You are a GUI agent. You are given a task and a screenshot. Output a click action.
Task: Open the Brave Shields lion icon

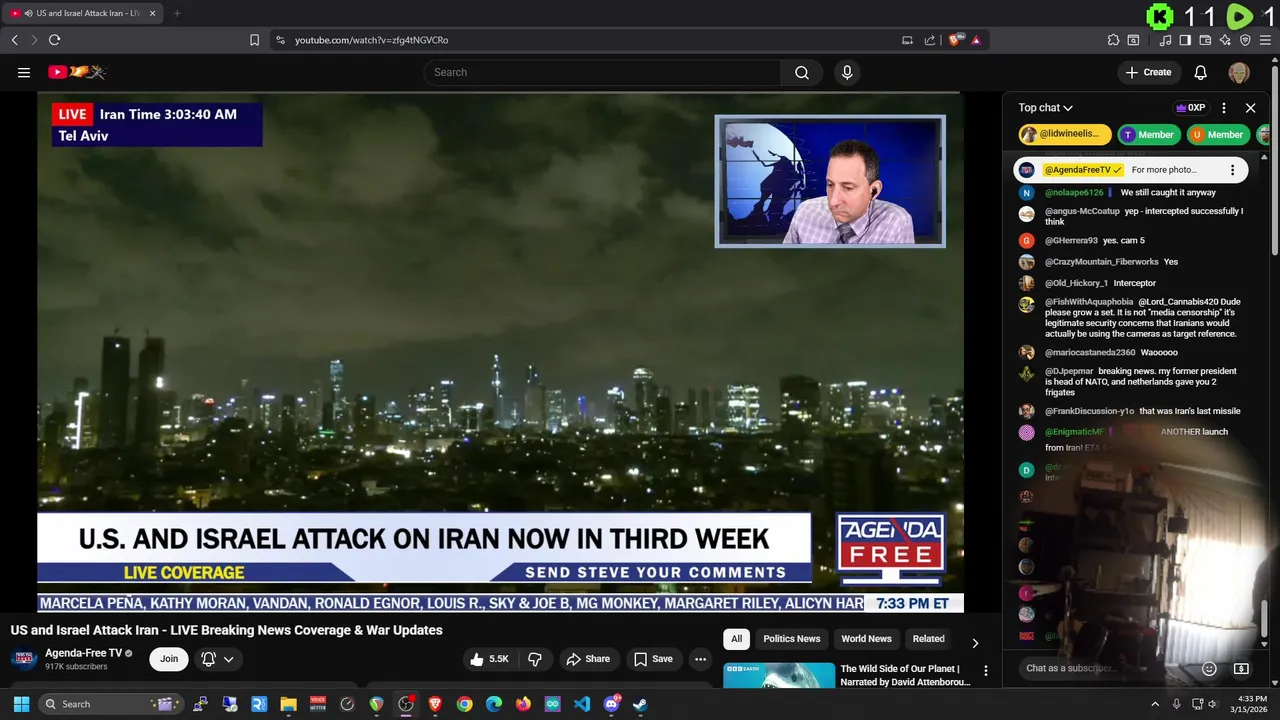[956, 40]
